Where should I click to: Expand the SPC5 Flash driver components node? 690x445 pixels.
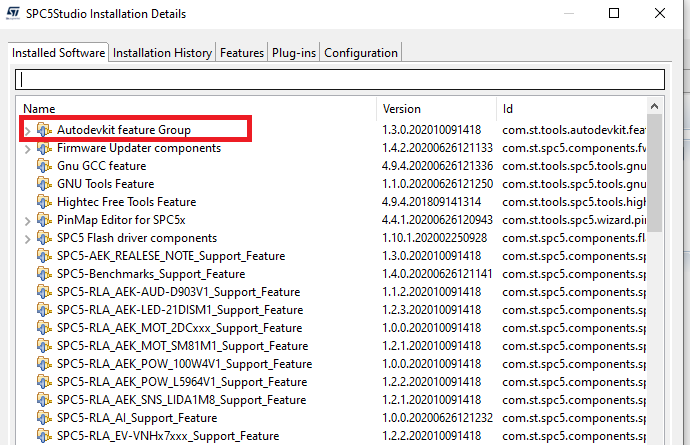(x=28, y=239)
